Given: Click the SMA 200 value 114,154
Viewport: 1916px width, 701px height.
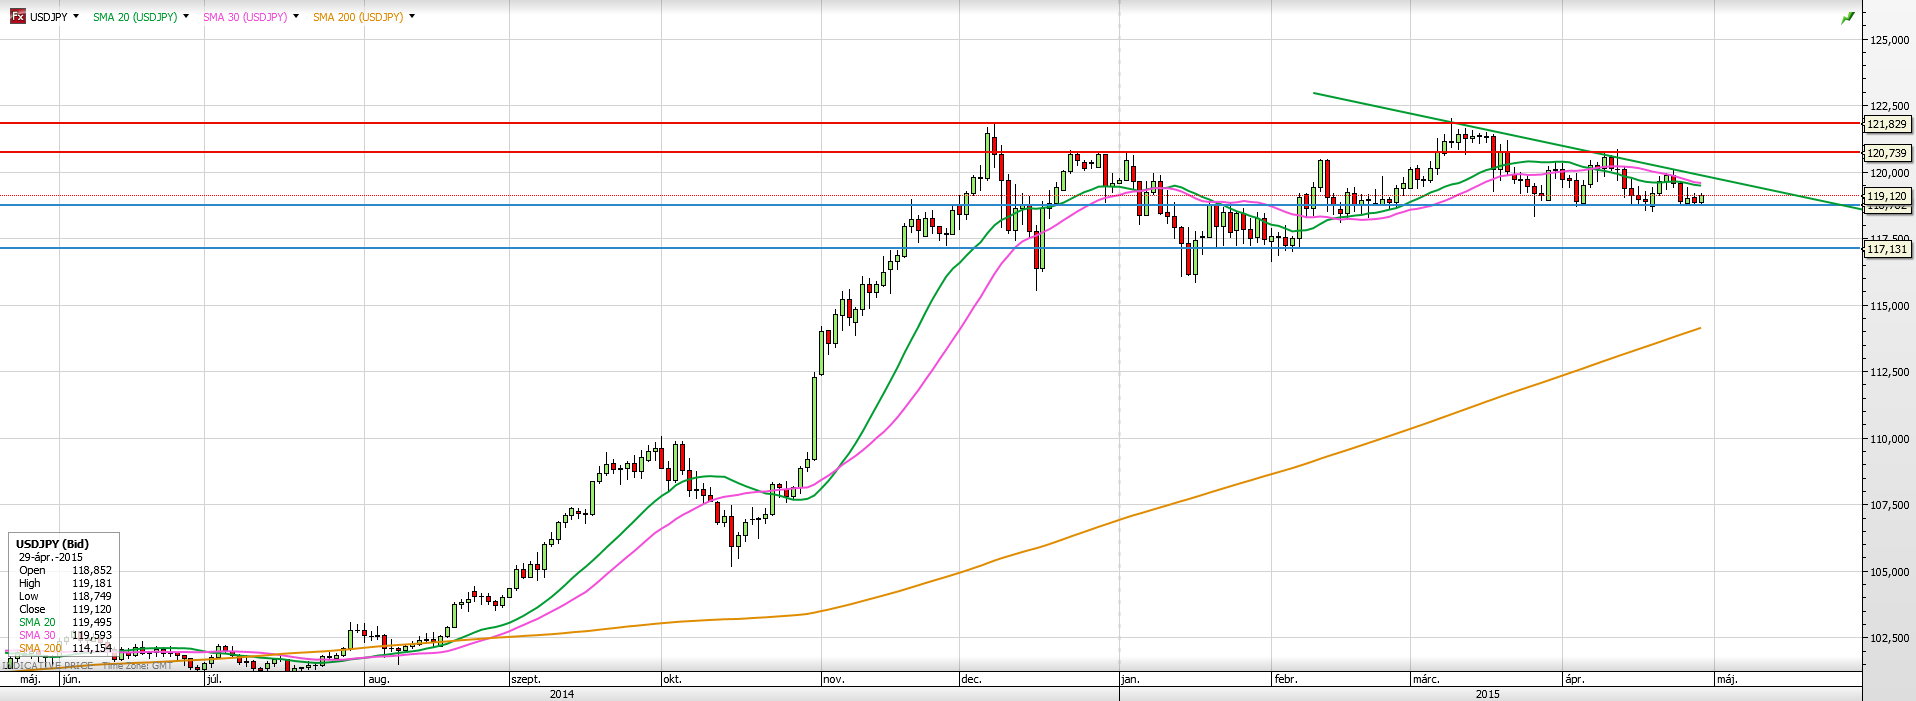Looking at the screenshot, I should pyautogui.click(x=92, y=648).
